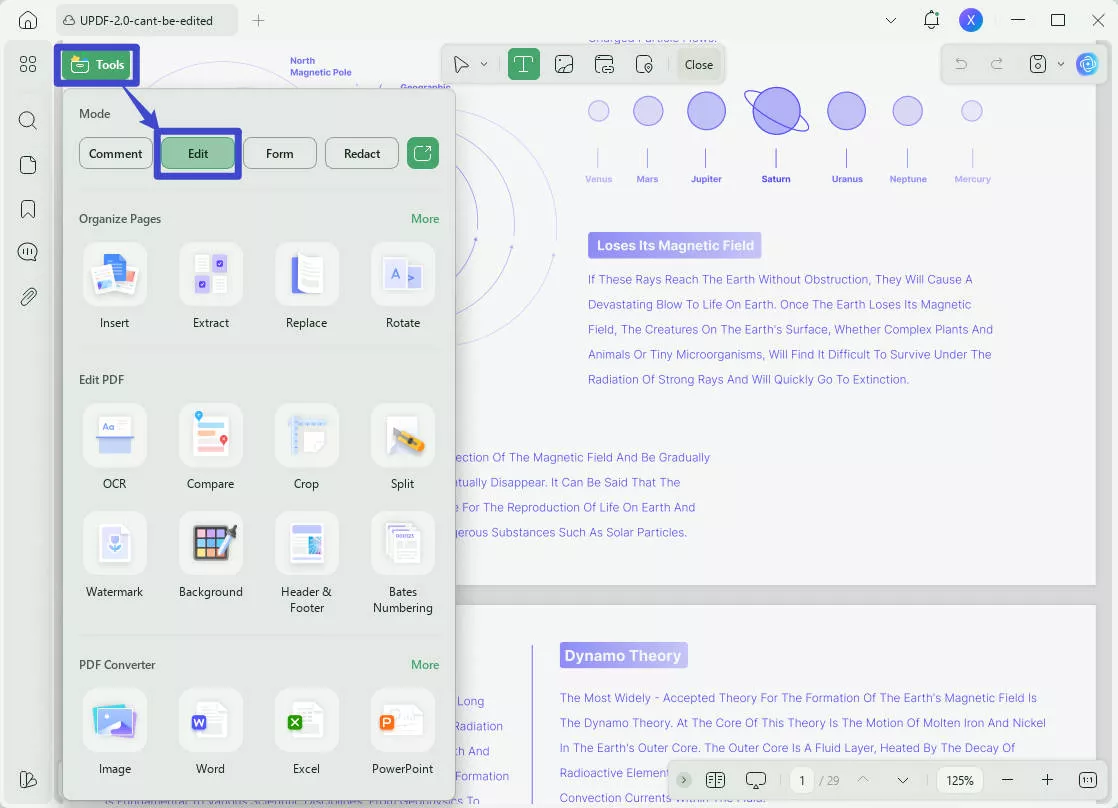
Task: Open More link for Organize Pages
Action: coord(425,219)
